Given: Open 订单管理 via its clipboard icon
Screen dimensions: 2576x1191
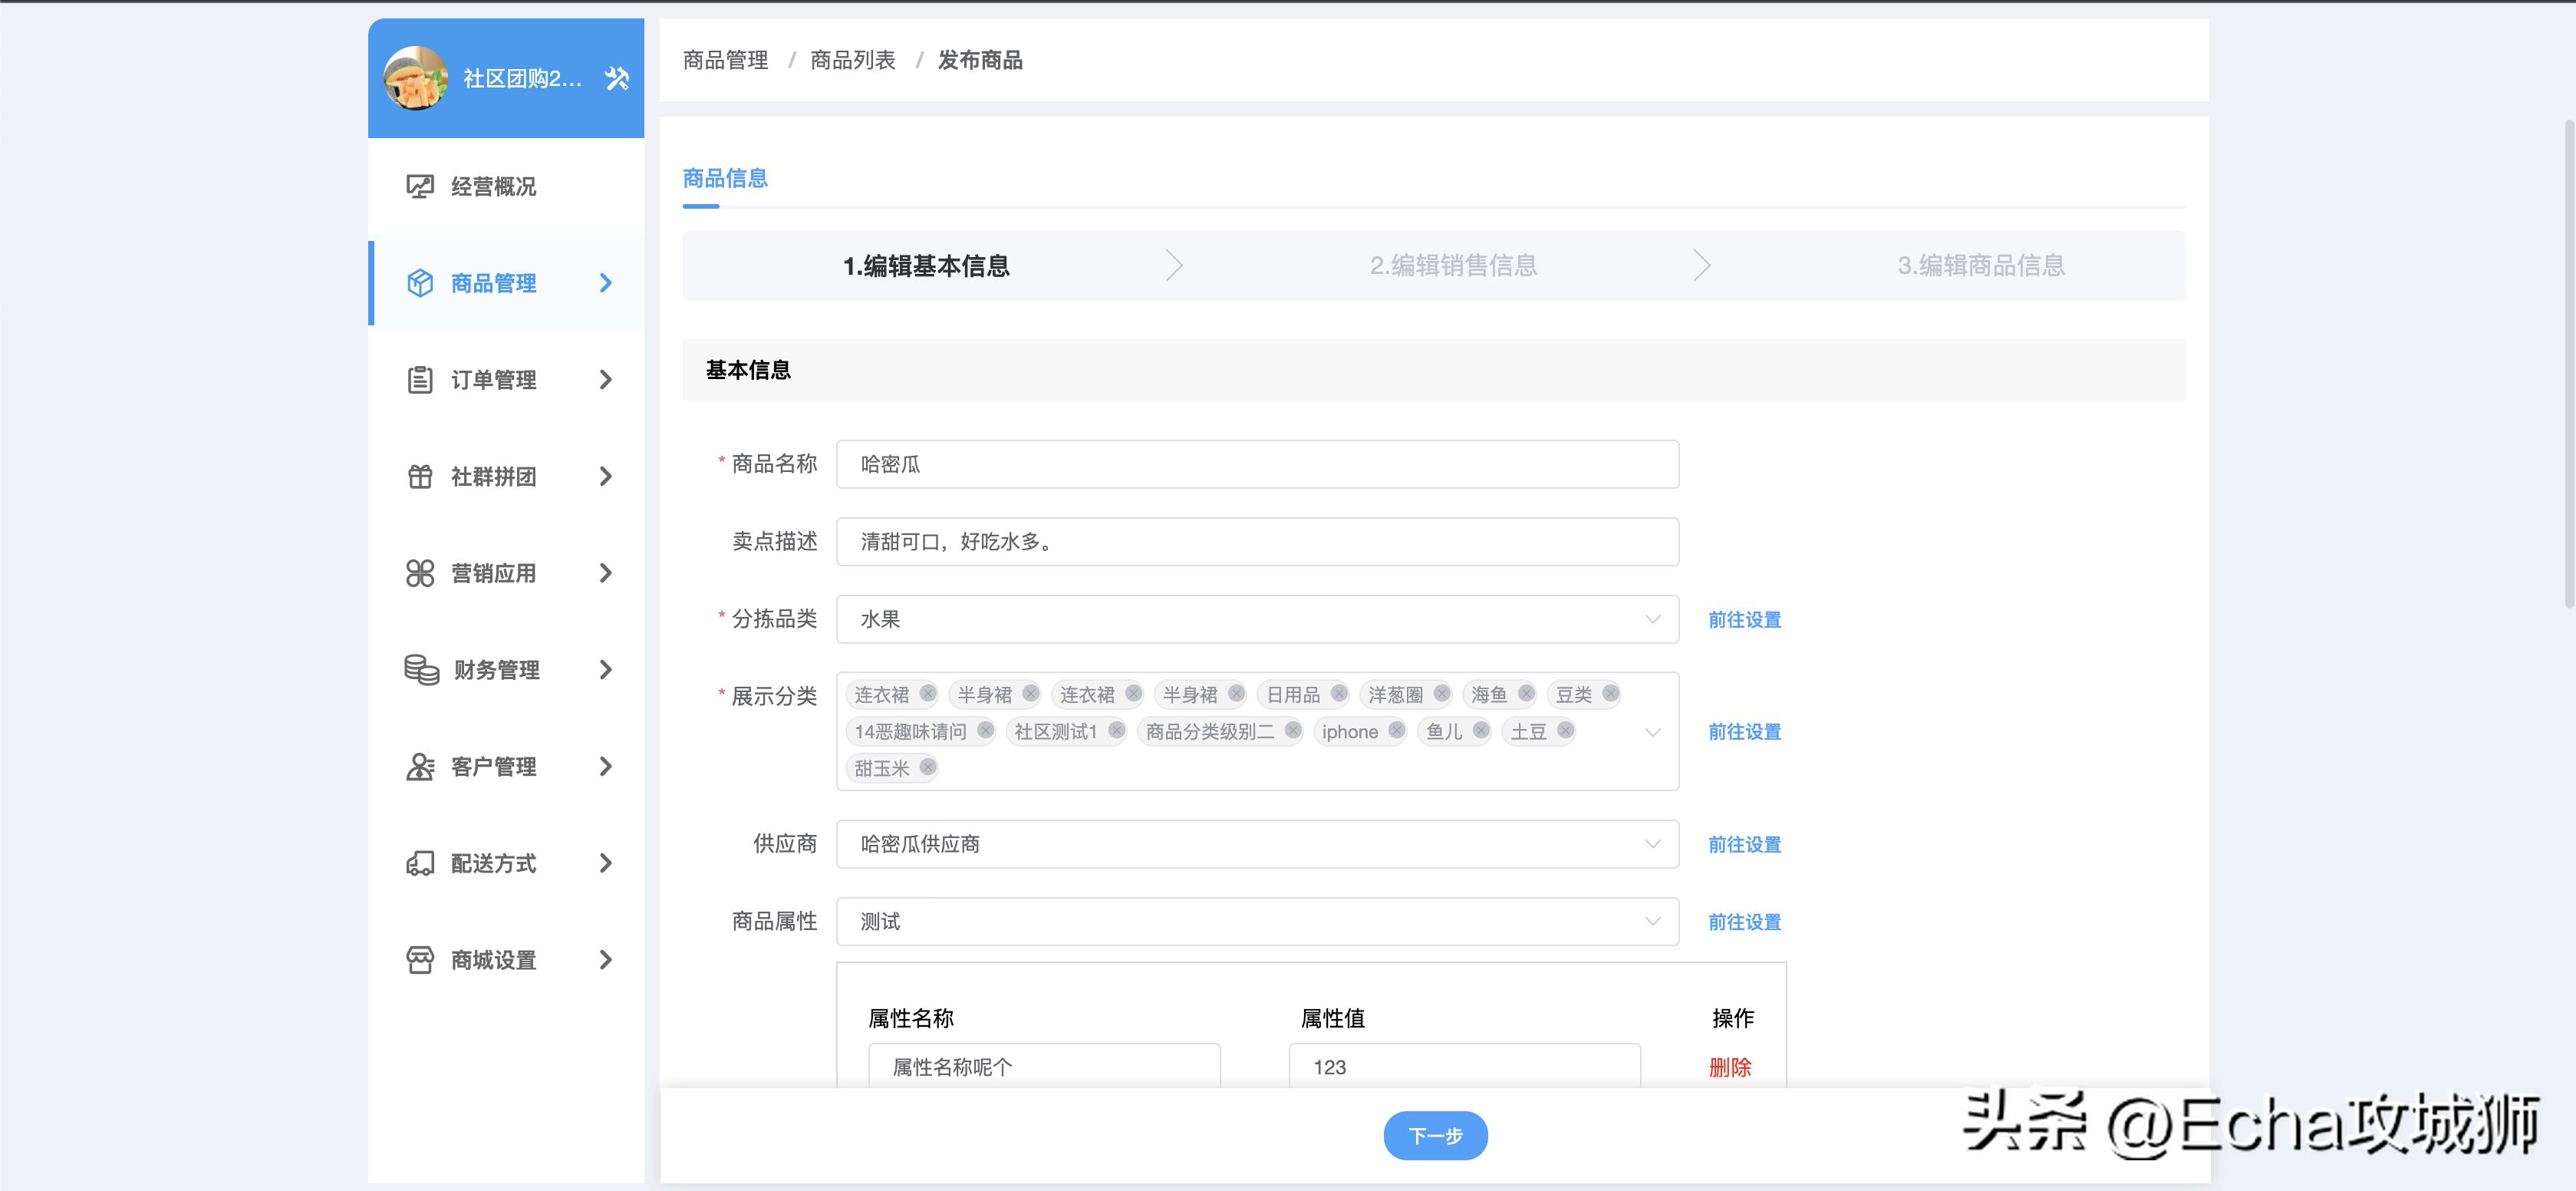Looking at the screenshot, I should (x=420, y=379).
